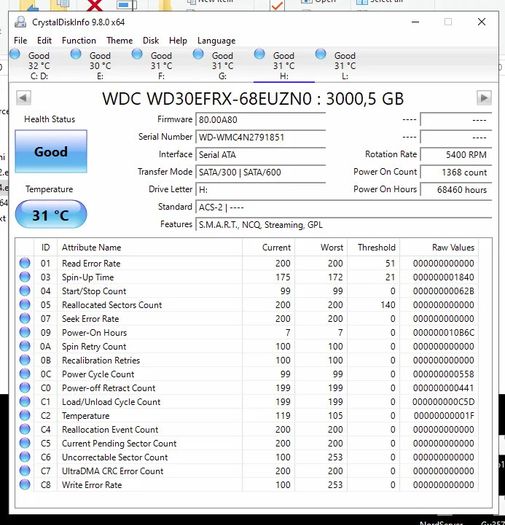Click the CrystalDiskInfo title bar icon
Screen dimensions: 505x525
(x=21, y=22)
